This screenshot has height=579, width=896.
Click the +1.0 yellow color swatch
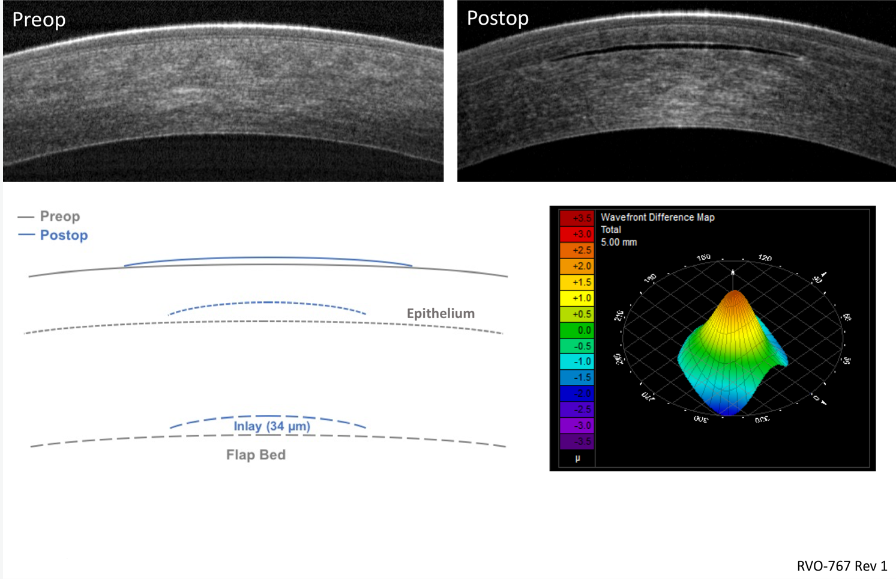pos(577,298)
